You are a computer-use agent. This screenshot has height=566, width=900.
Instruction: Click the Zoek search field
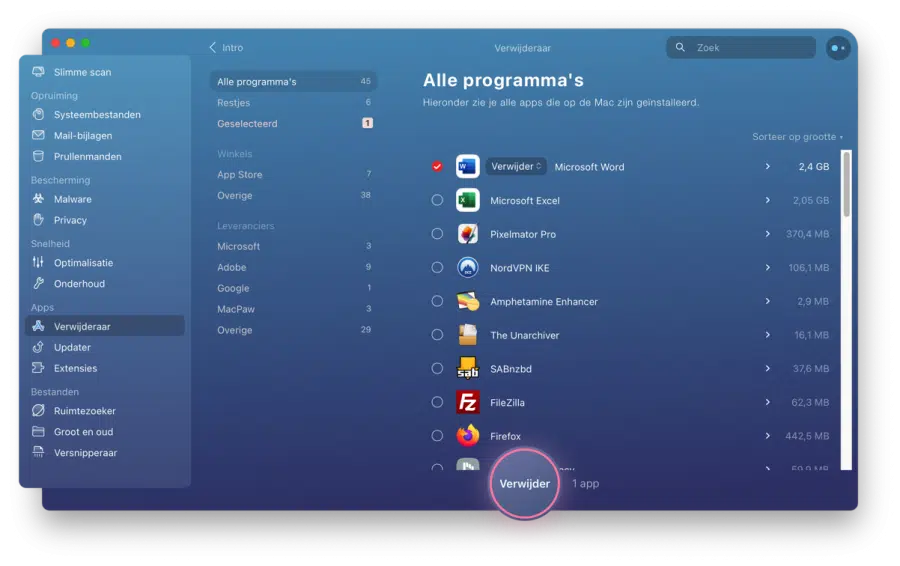(740, 48)
